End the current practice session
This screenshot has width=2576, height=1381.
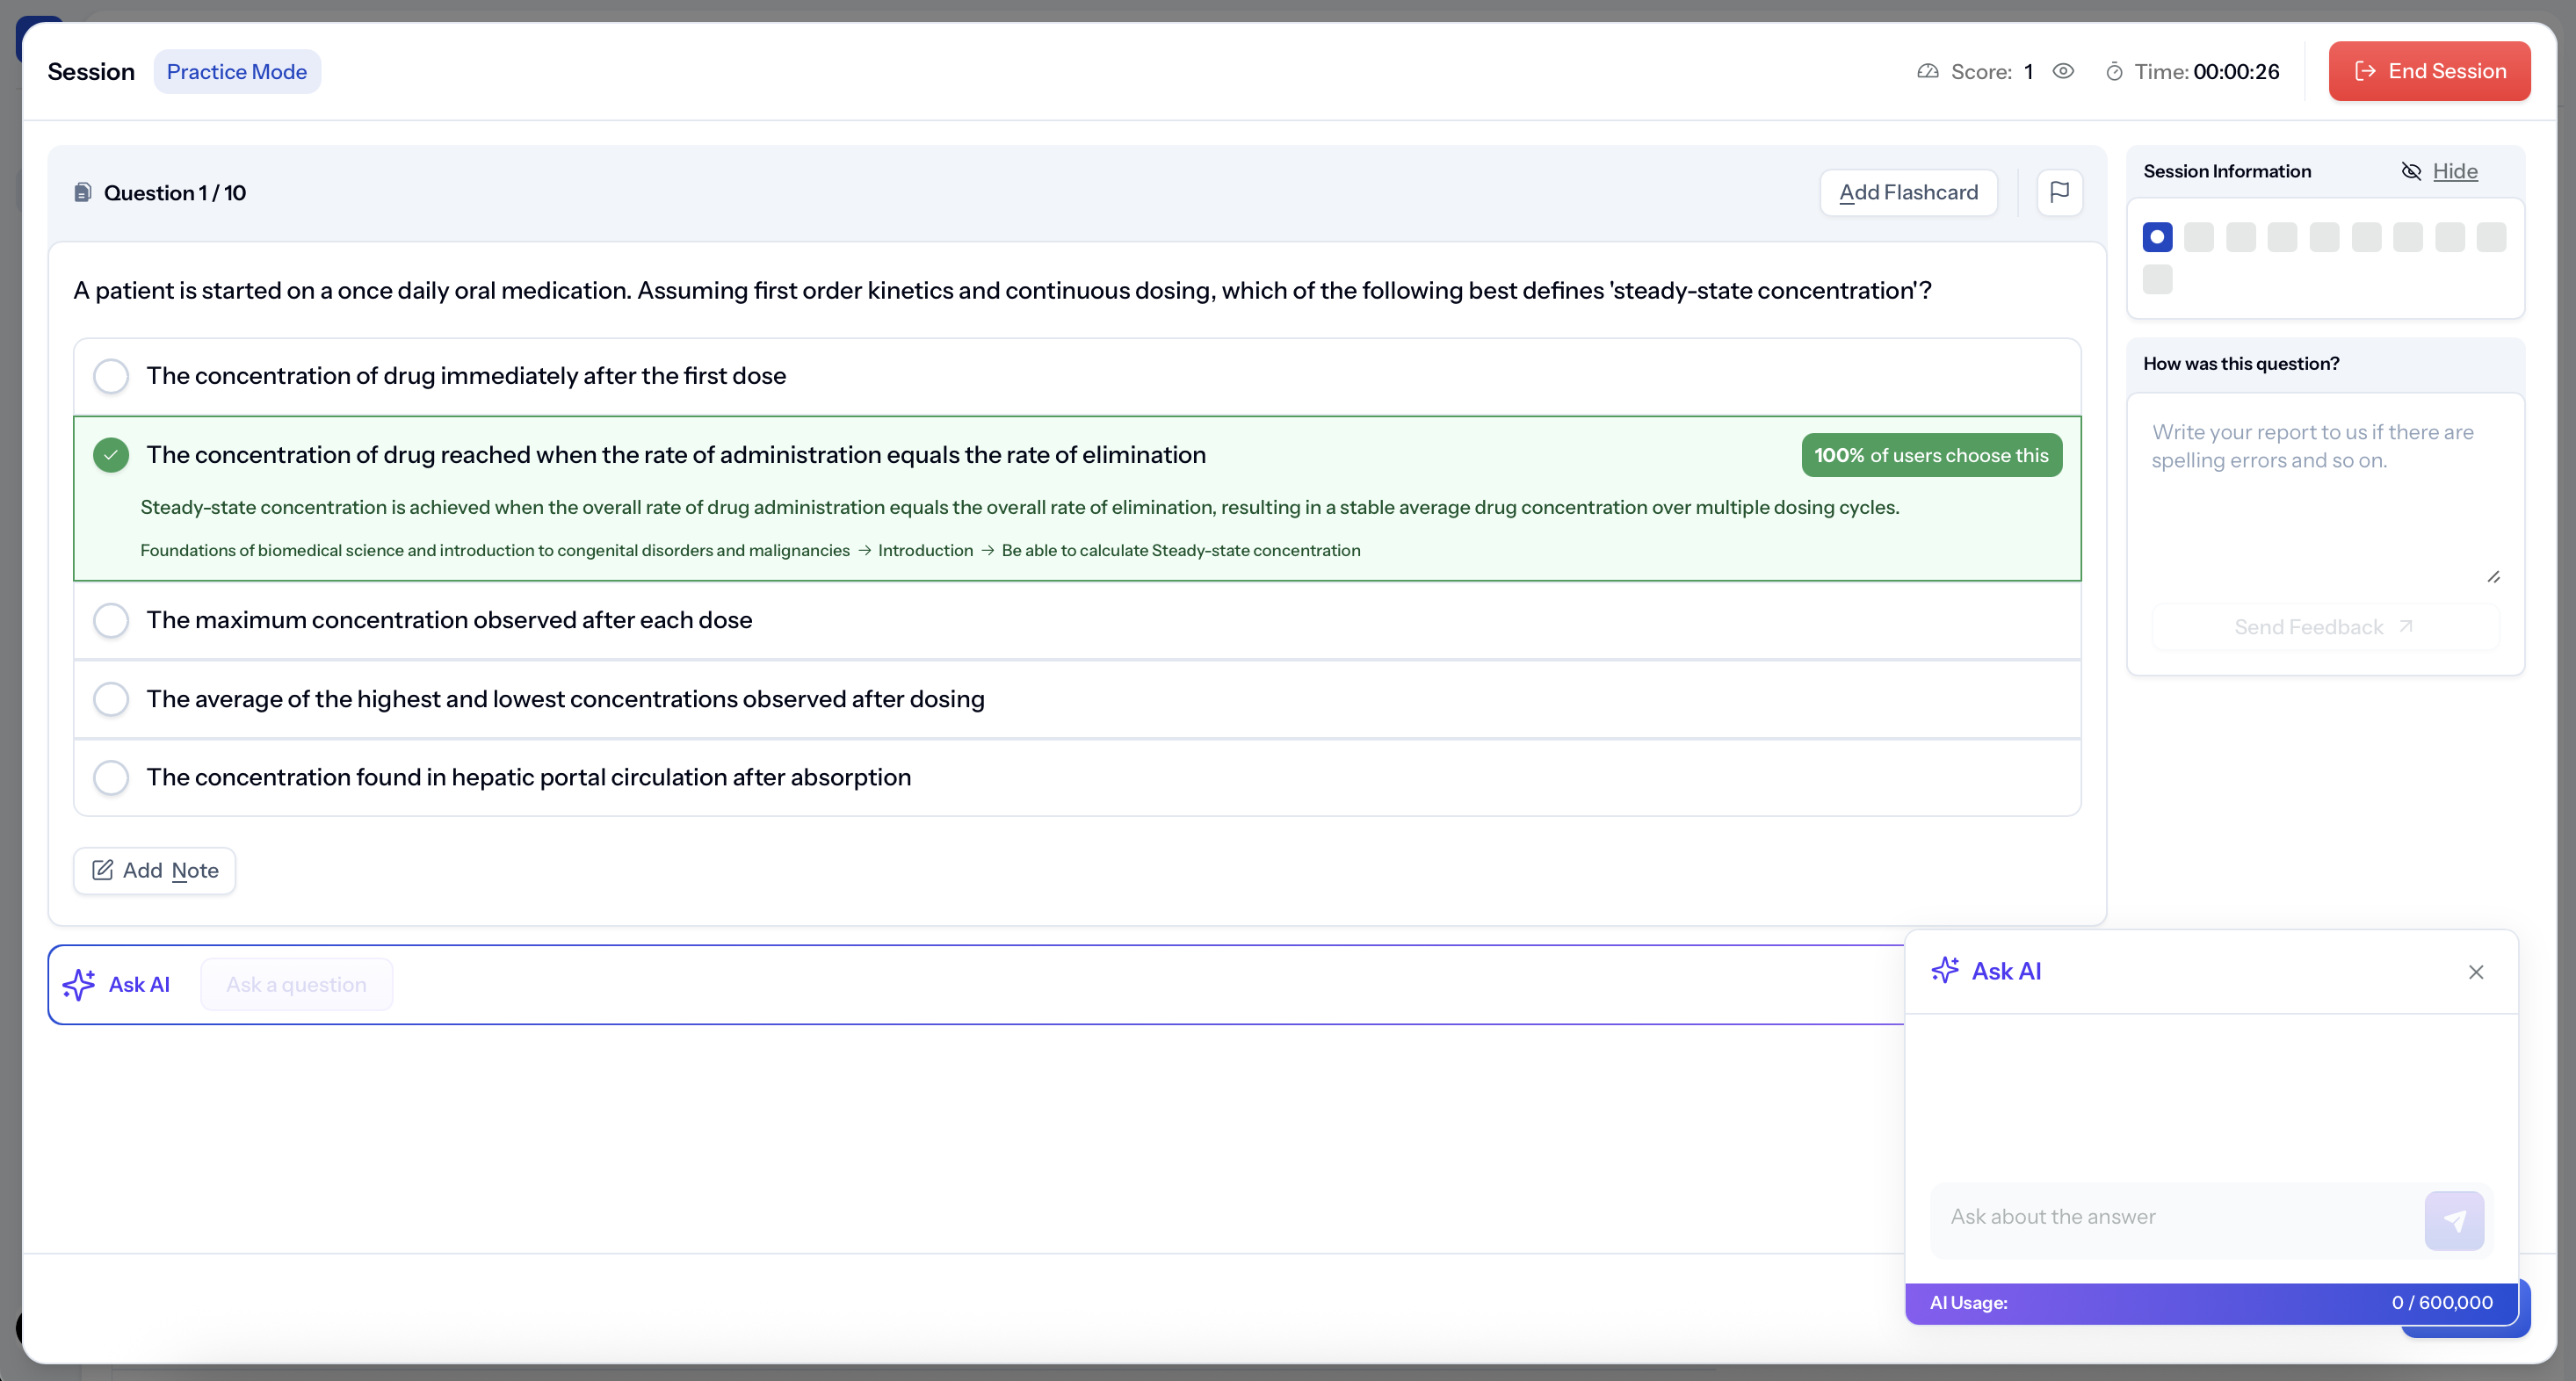(x=2429, y=71)
